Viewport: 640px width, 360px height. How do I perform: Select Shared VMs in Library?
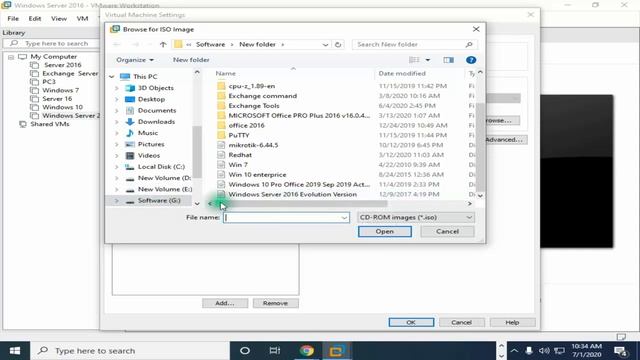click(50, 124)
